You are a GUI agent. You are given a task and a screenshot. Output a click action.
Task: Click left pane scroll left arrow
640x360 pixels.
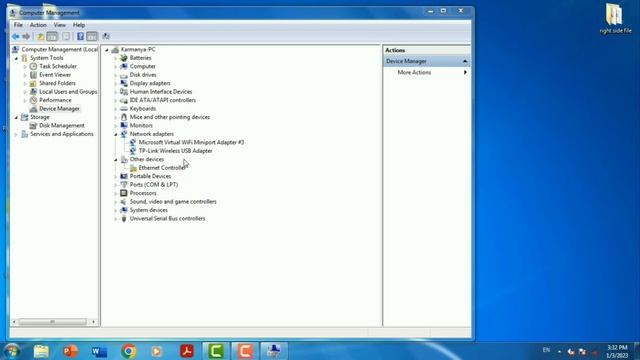[x=14, y=322]
